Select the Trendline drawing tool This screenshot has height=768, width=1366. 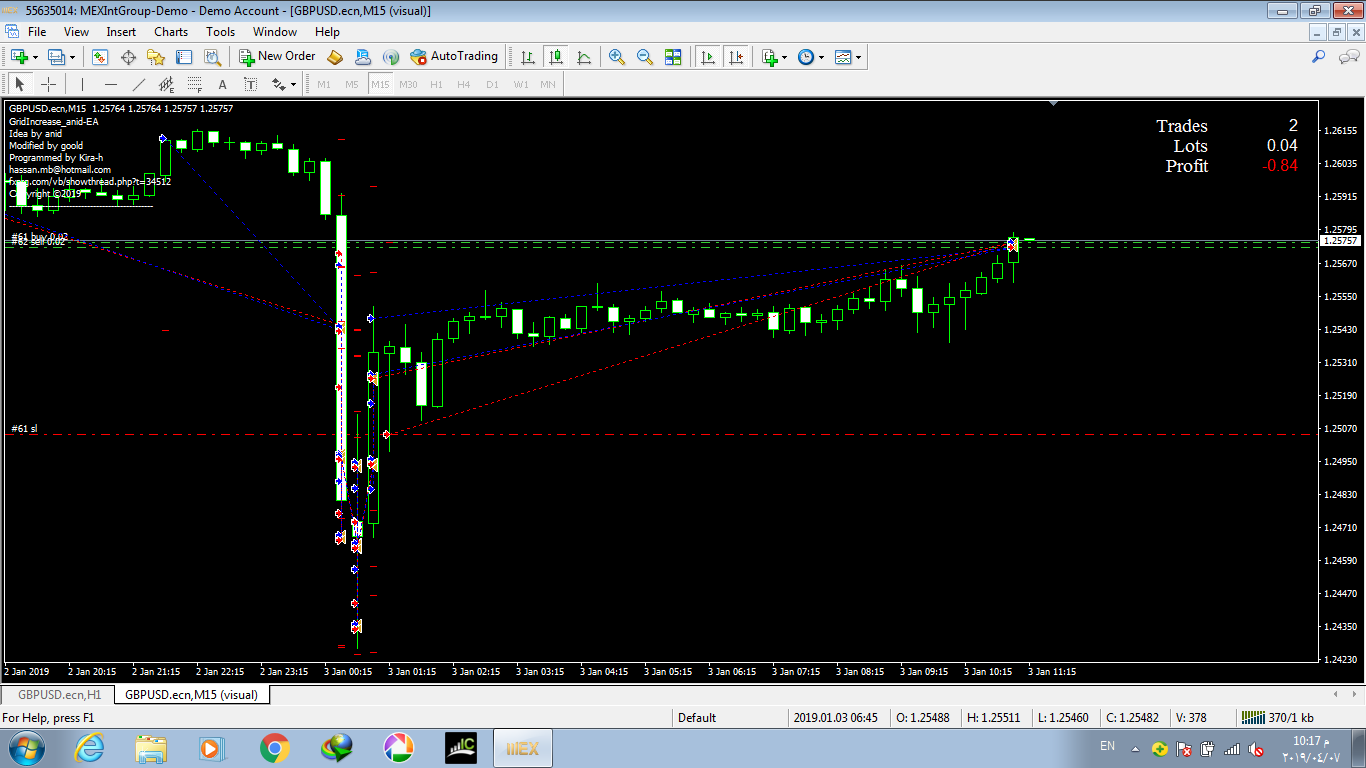tap(139, 85)
